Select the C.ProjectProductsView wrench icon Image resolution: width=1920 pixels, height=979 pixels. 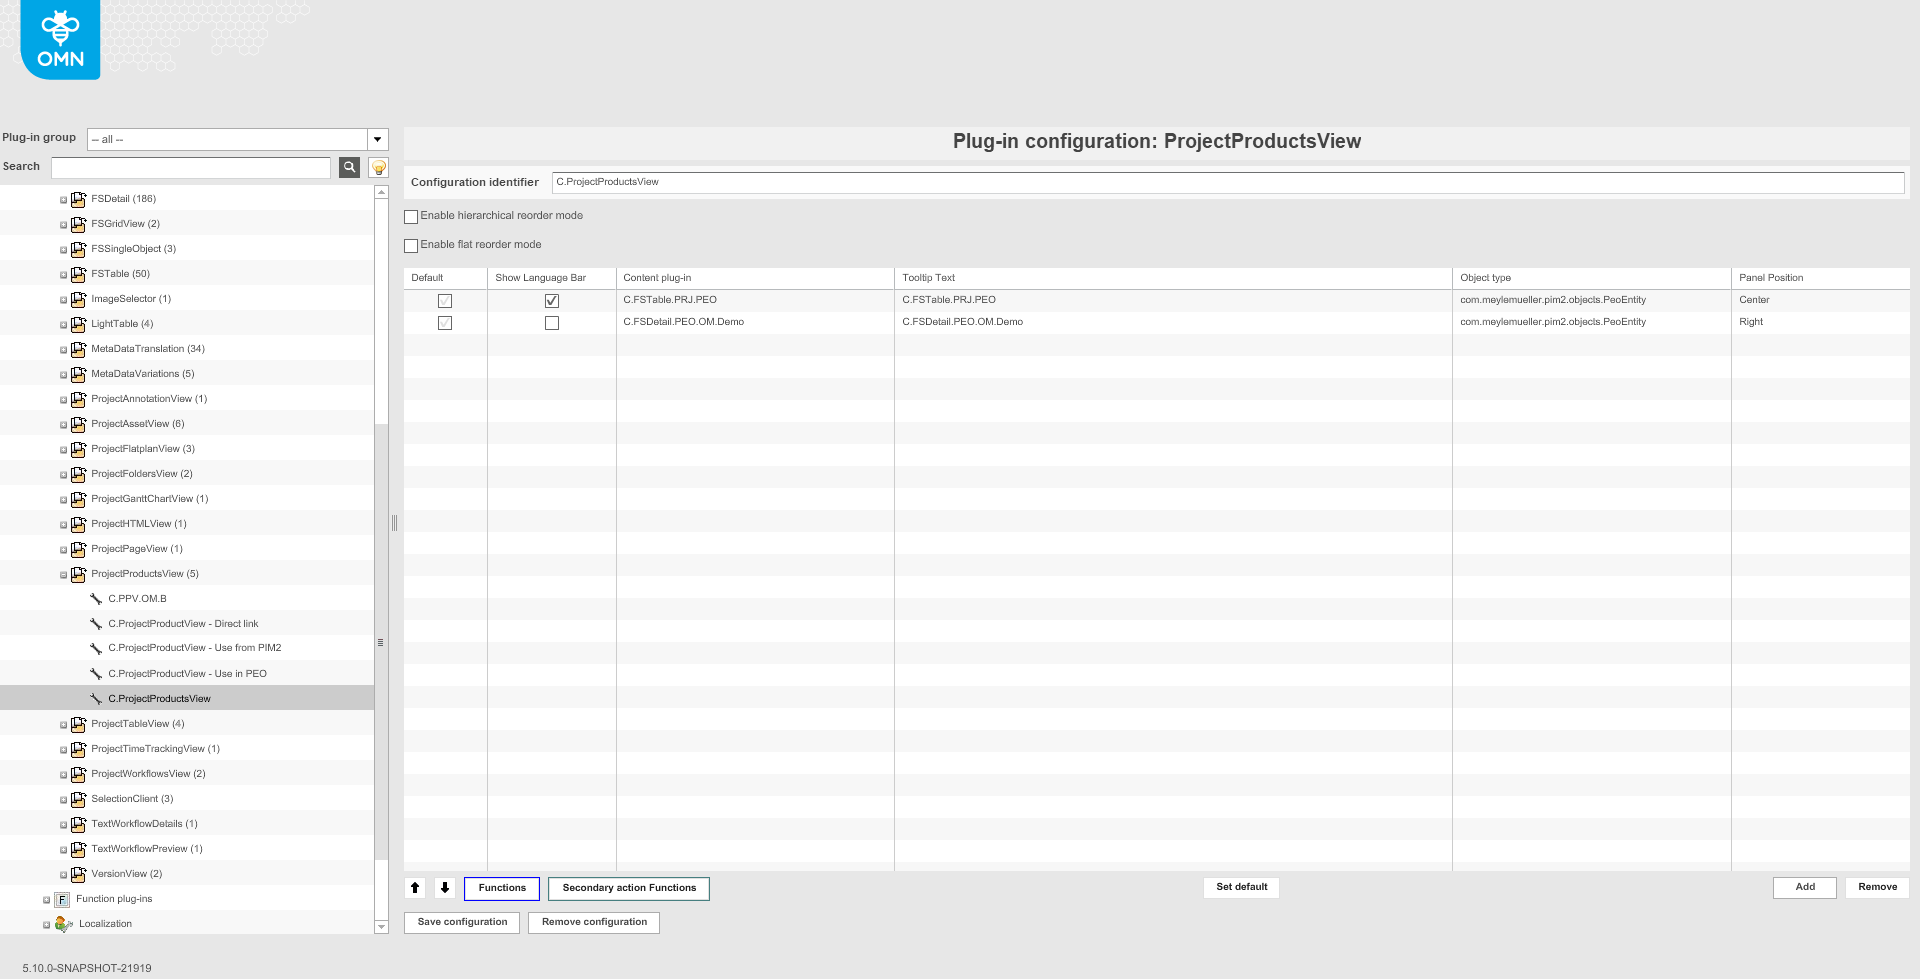coord(96,698)
